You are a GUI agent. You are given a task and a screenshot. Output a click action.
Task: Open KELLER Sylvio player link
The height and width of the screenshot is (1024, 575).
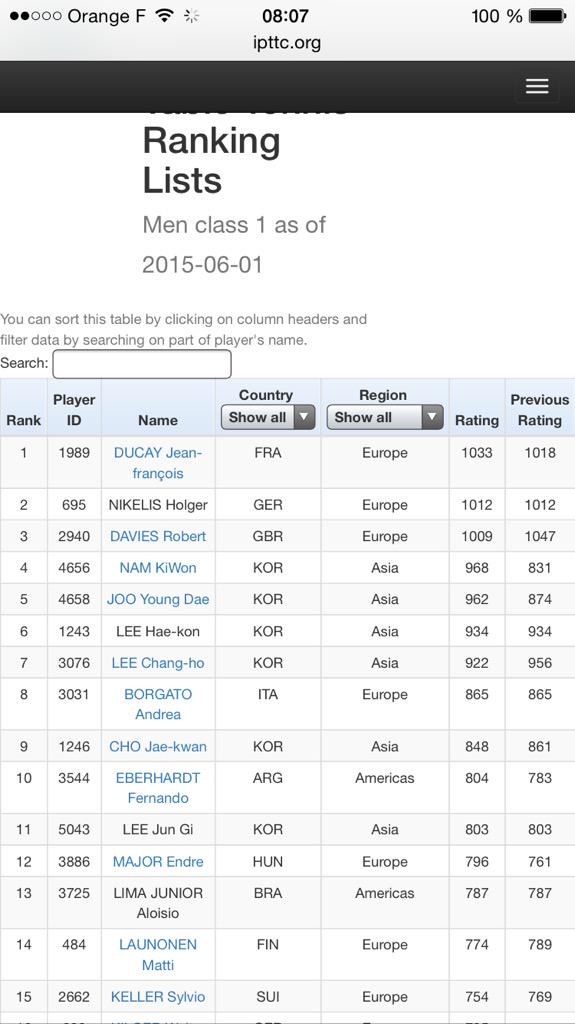(158, 997)
